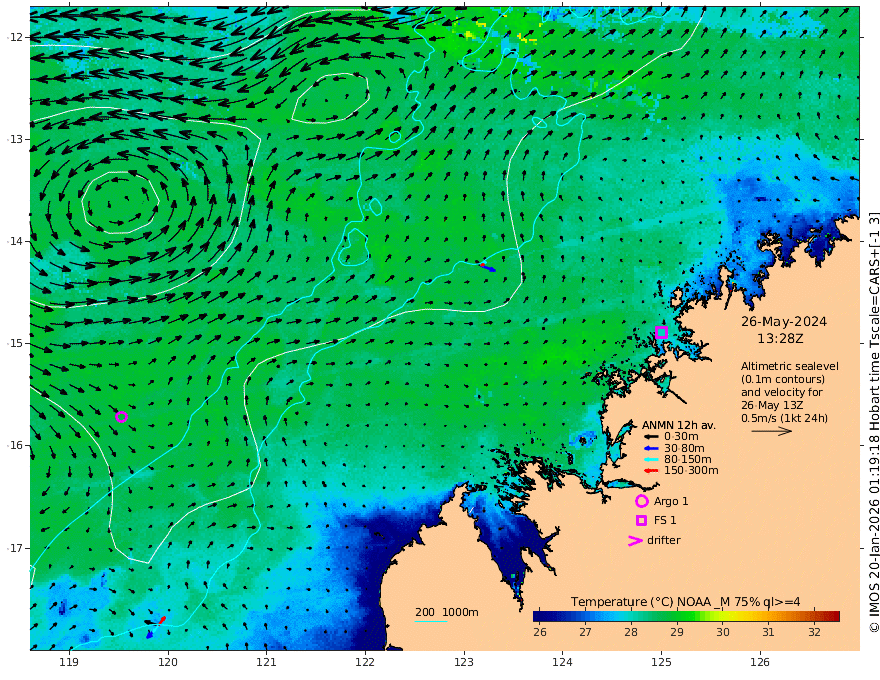This screenshot has width=880, height=680.
Task: Click the longitude axis label 125
Action: tap(661, 662)
